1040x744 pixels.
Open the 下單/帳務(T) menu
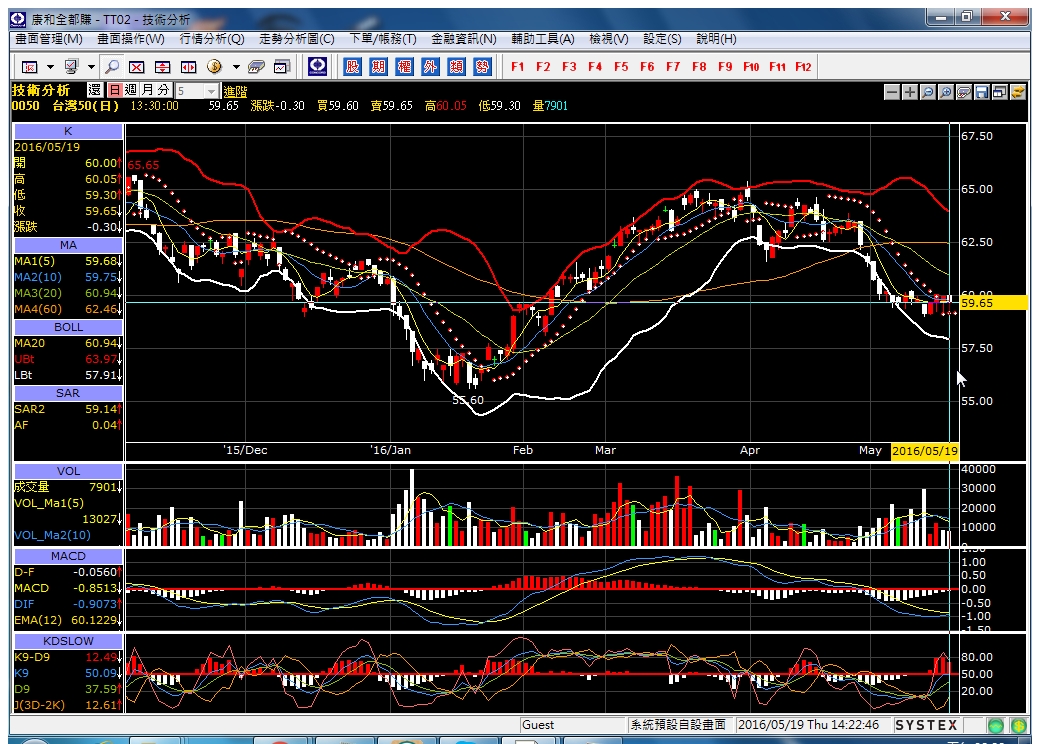pyautogui.click(x=383, y=39)
